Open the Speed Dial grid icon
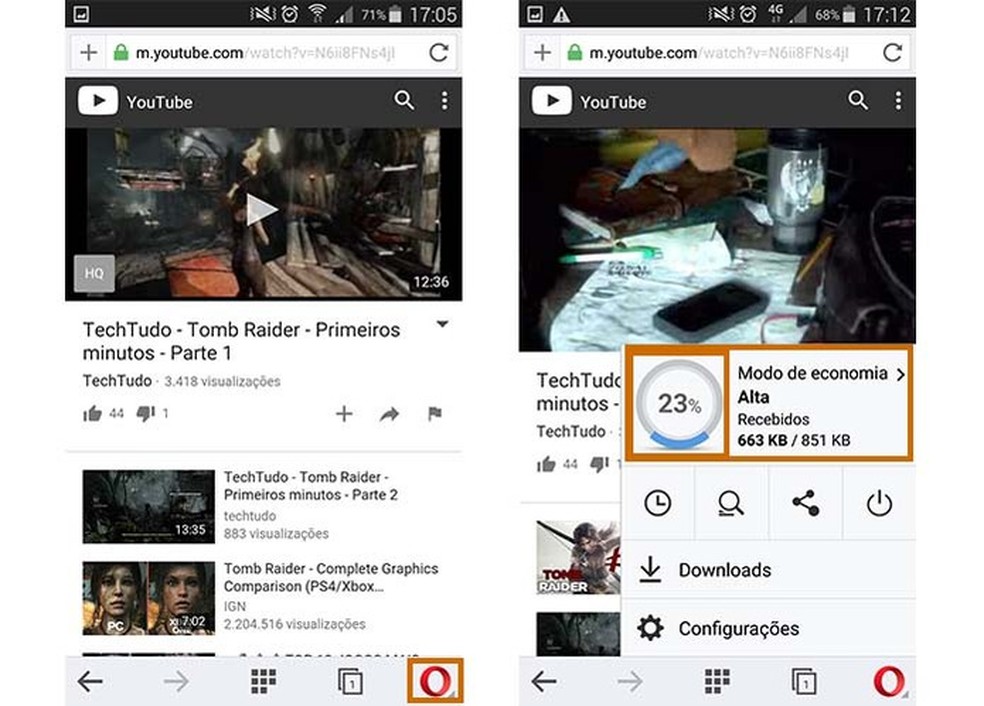The height and width of the screenshot is (706, 984). coord(264,682)
